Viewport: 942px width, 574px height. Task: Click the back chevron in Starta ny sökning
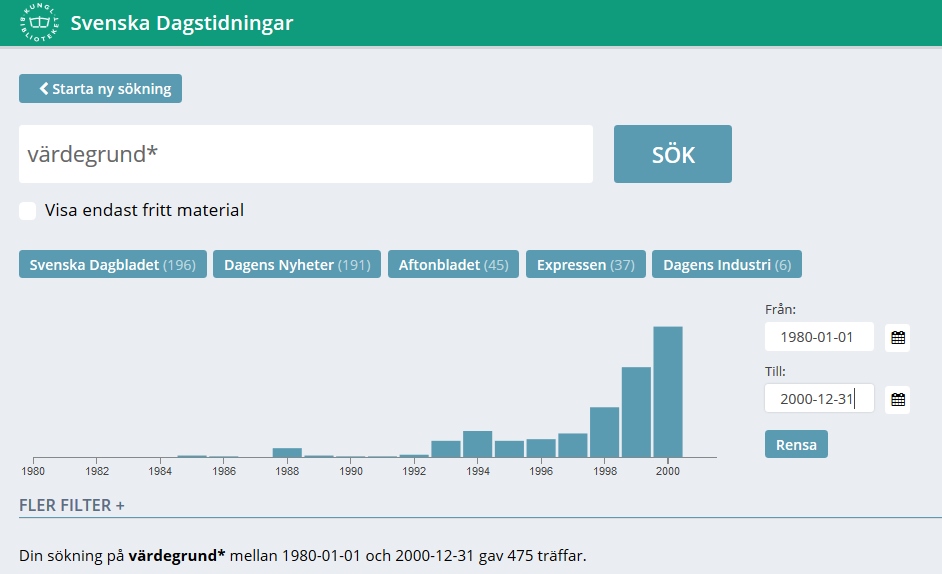coord(44,88)
